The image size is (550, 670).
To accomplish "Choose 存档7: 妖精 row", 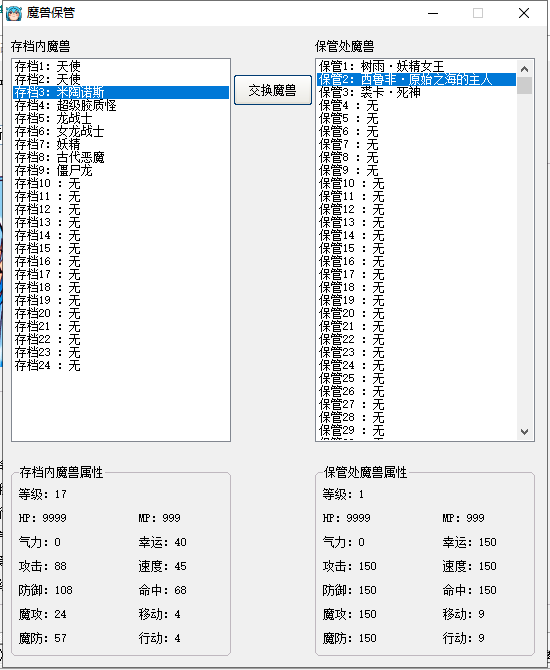I will (x=121, y=144).
